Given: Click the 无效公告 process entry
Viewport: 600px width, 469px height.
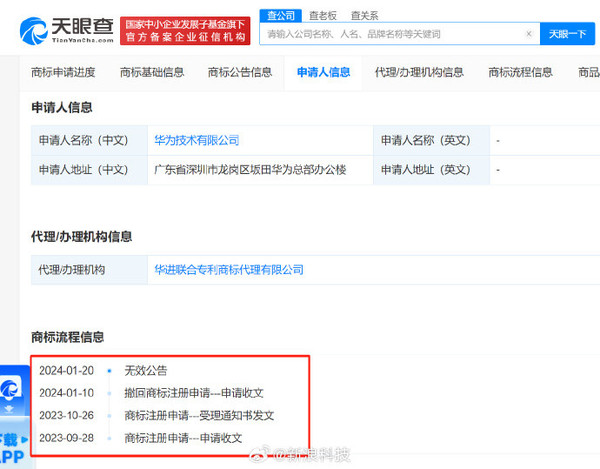Looking at the screenshot, I should [146, 371].
